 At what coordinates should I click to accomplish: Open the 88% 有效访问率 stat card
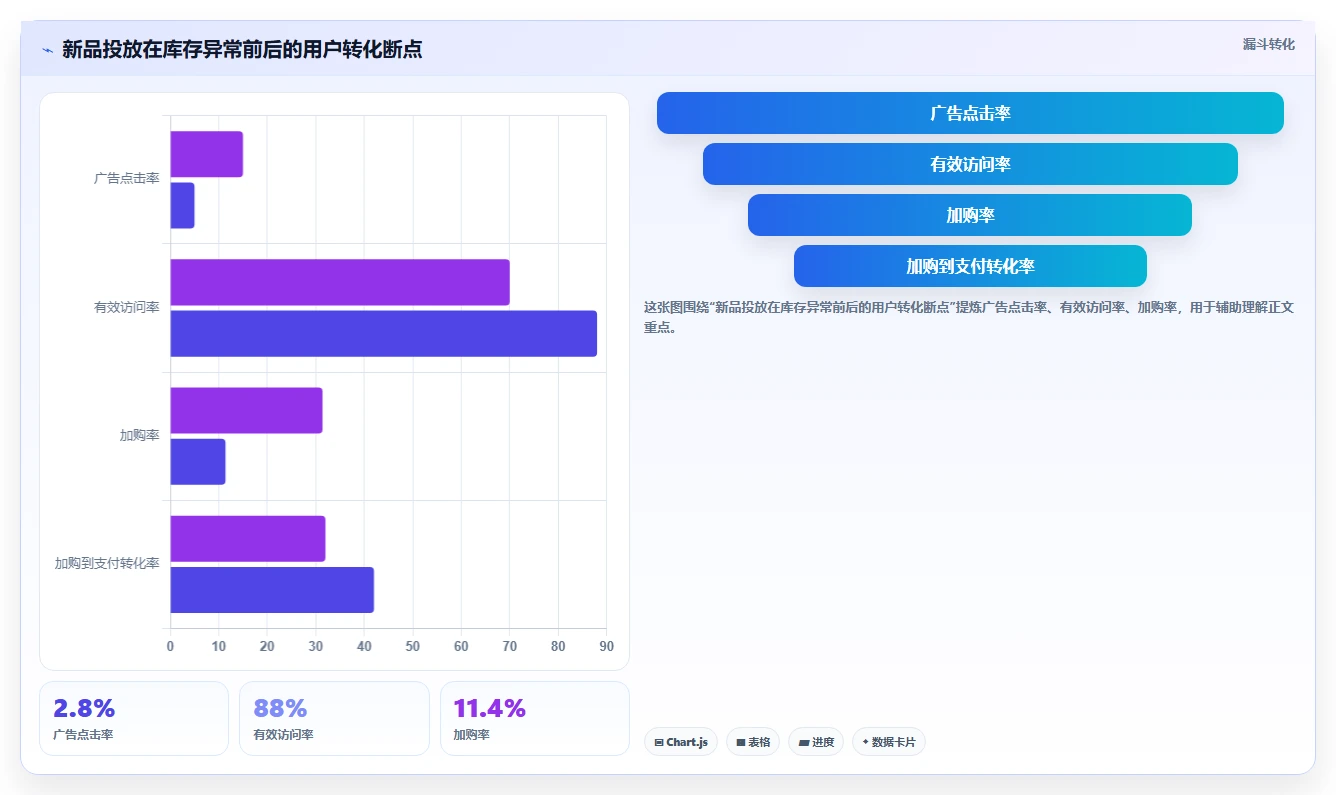(334, 718)
